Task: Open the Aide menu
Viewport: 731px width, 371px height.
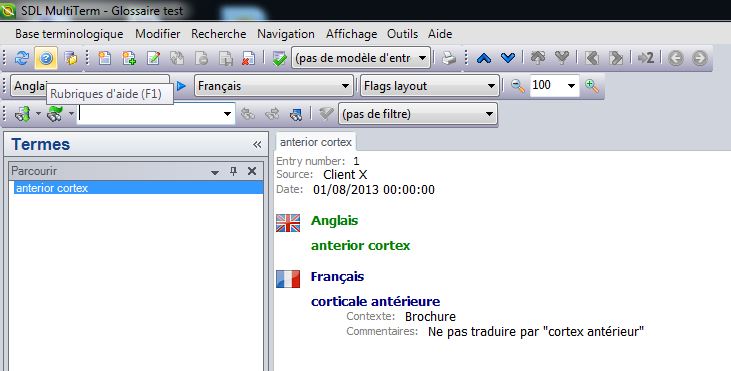Action: point(440,34)
